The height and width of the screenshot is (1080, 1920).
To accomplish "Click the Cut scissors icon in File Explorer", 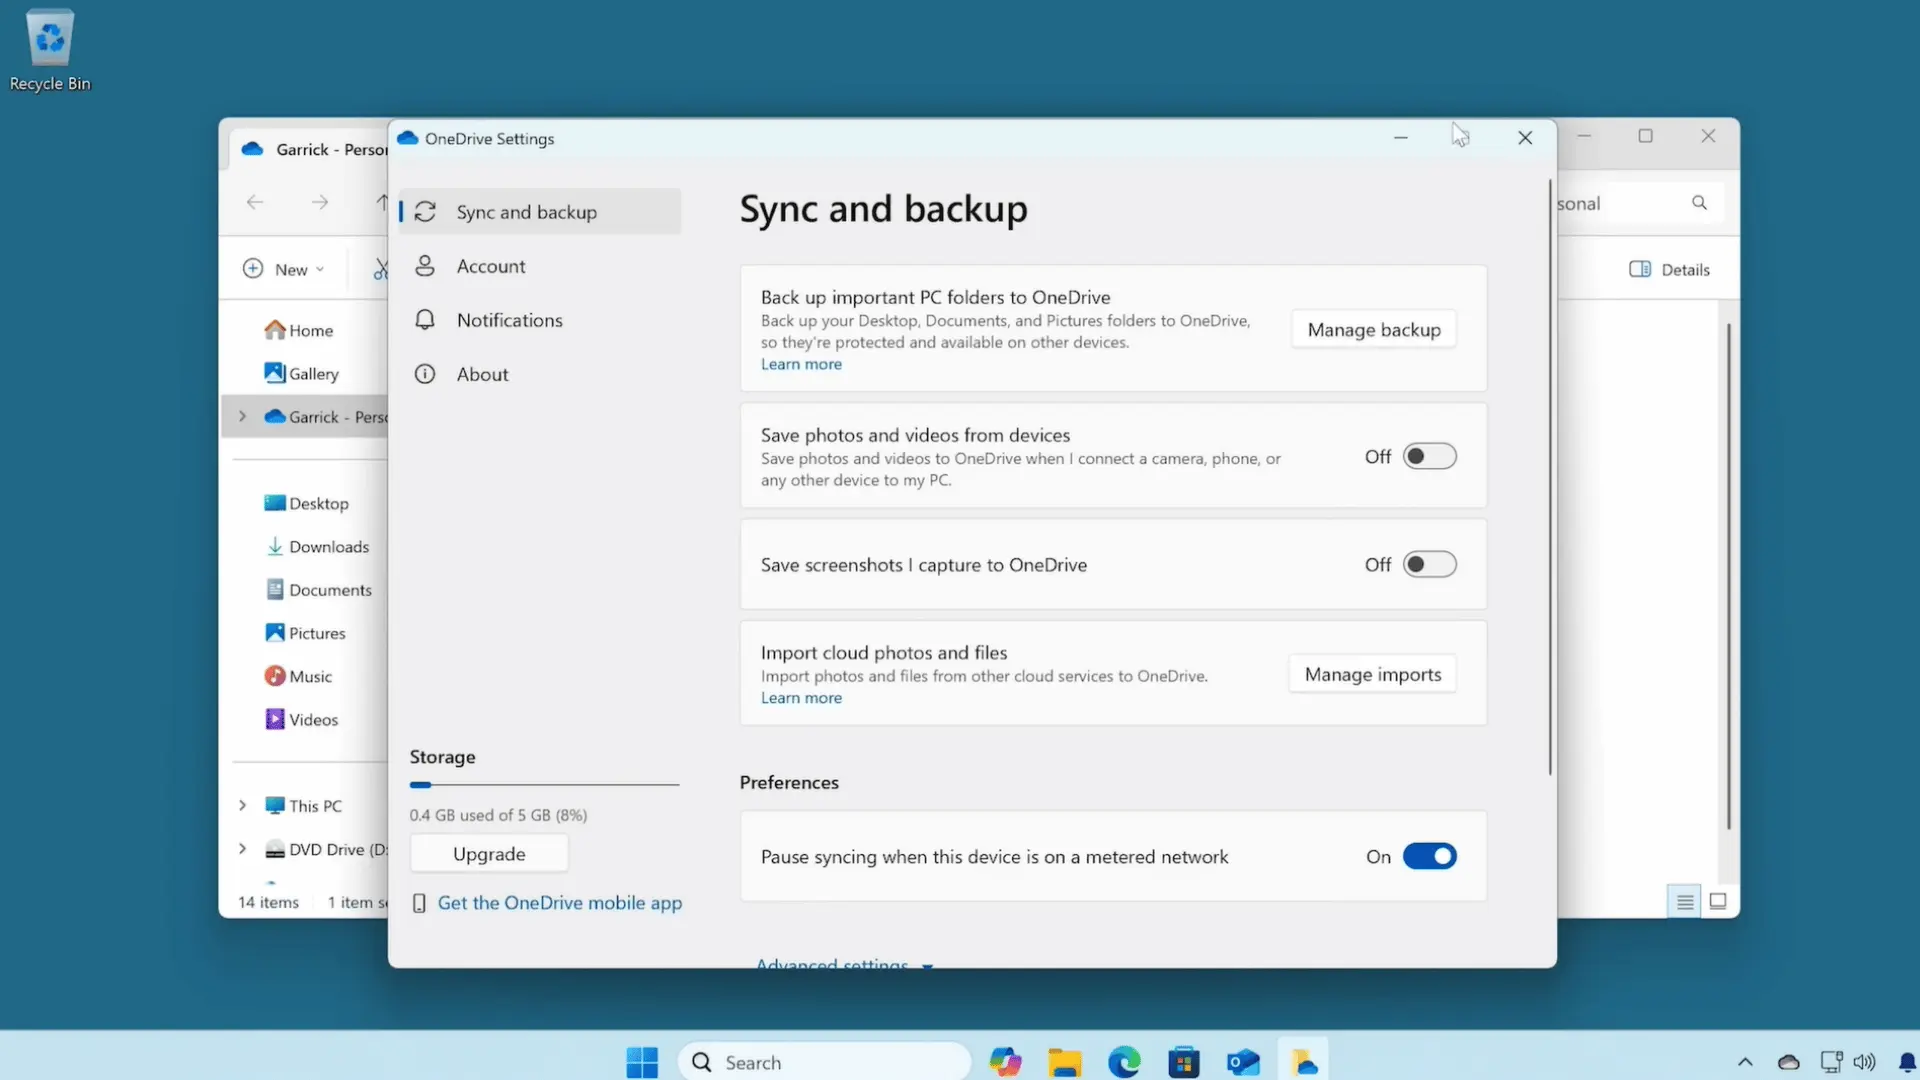I will pos(380,269).
